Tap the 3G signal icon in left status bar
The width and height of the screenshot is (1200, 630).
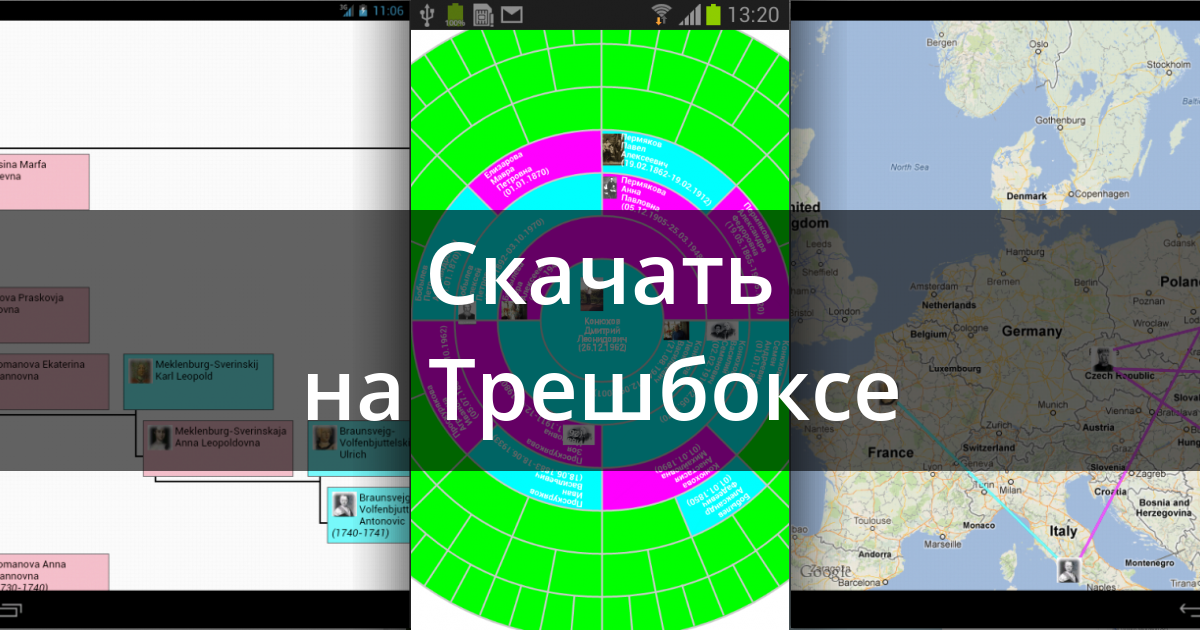(x=347, y=10)
